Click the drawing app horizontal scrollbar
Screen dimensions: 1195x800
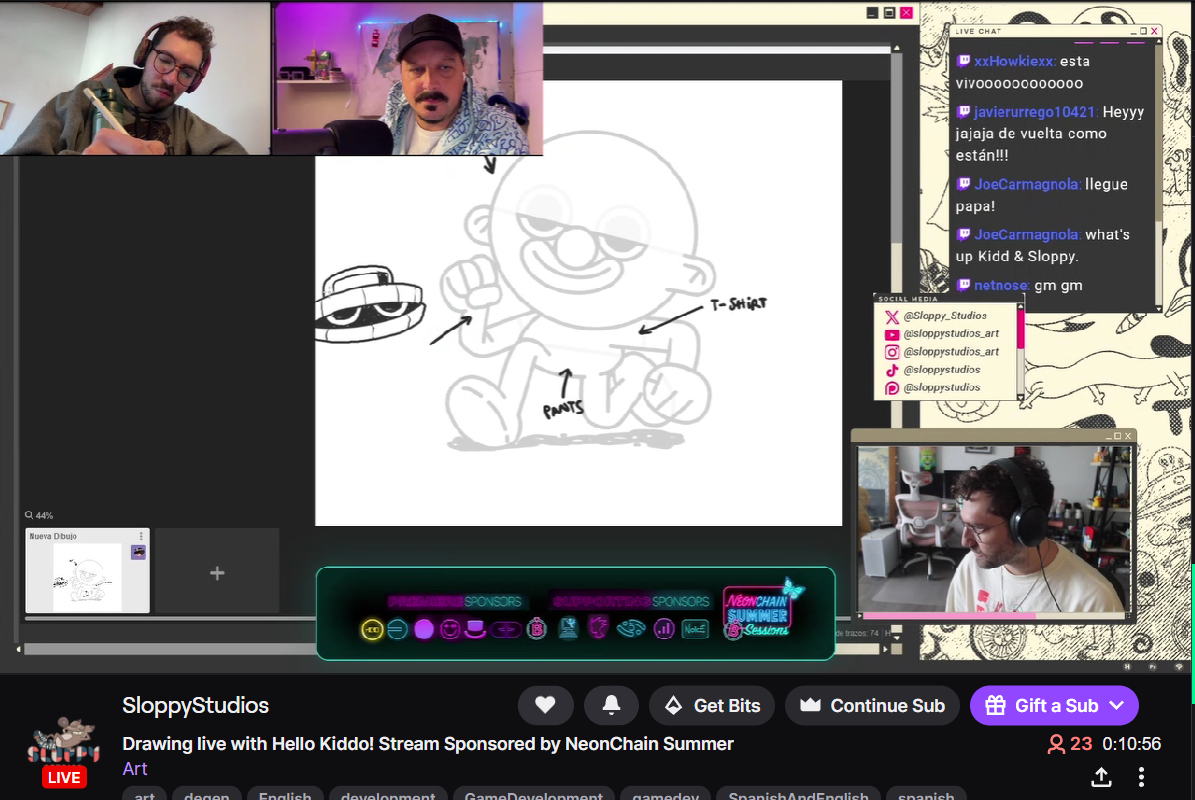[x=169, y=649]
